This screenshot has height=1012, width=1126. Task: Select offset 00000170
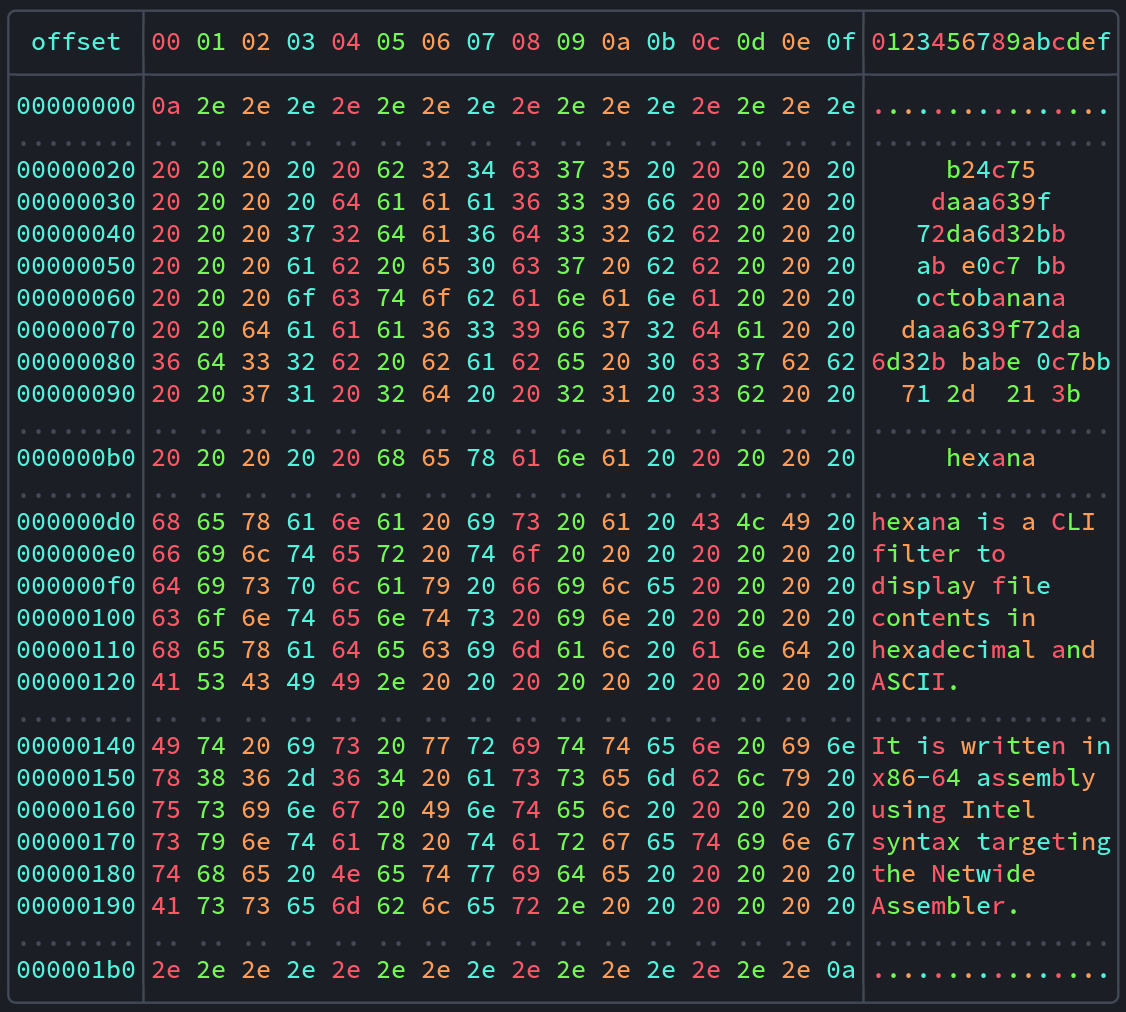[76, 842]
